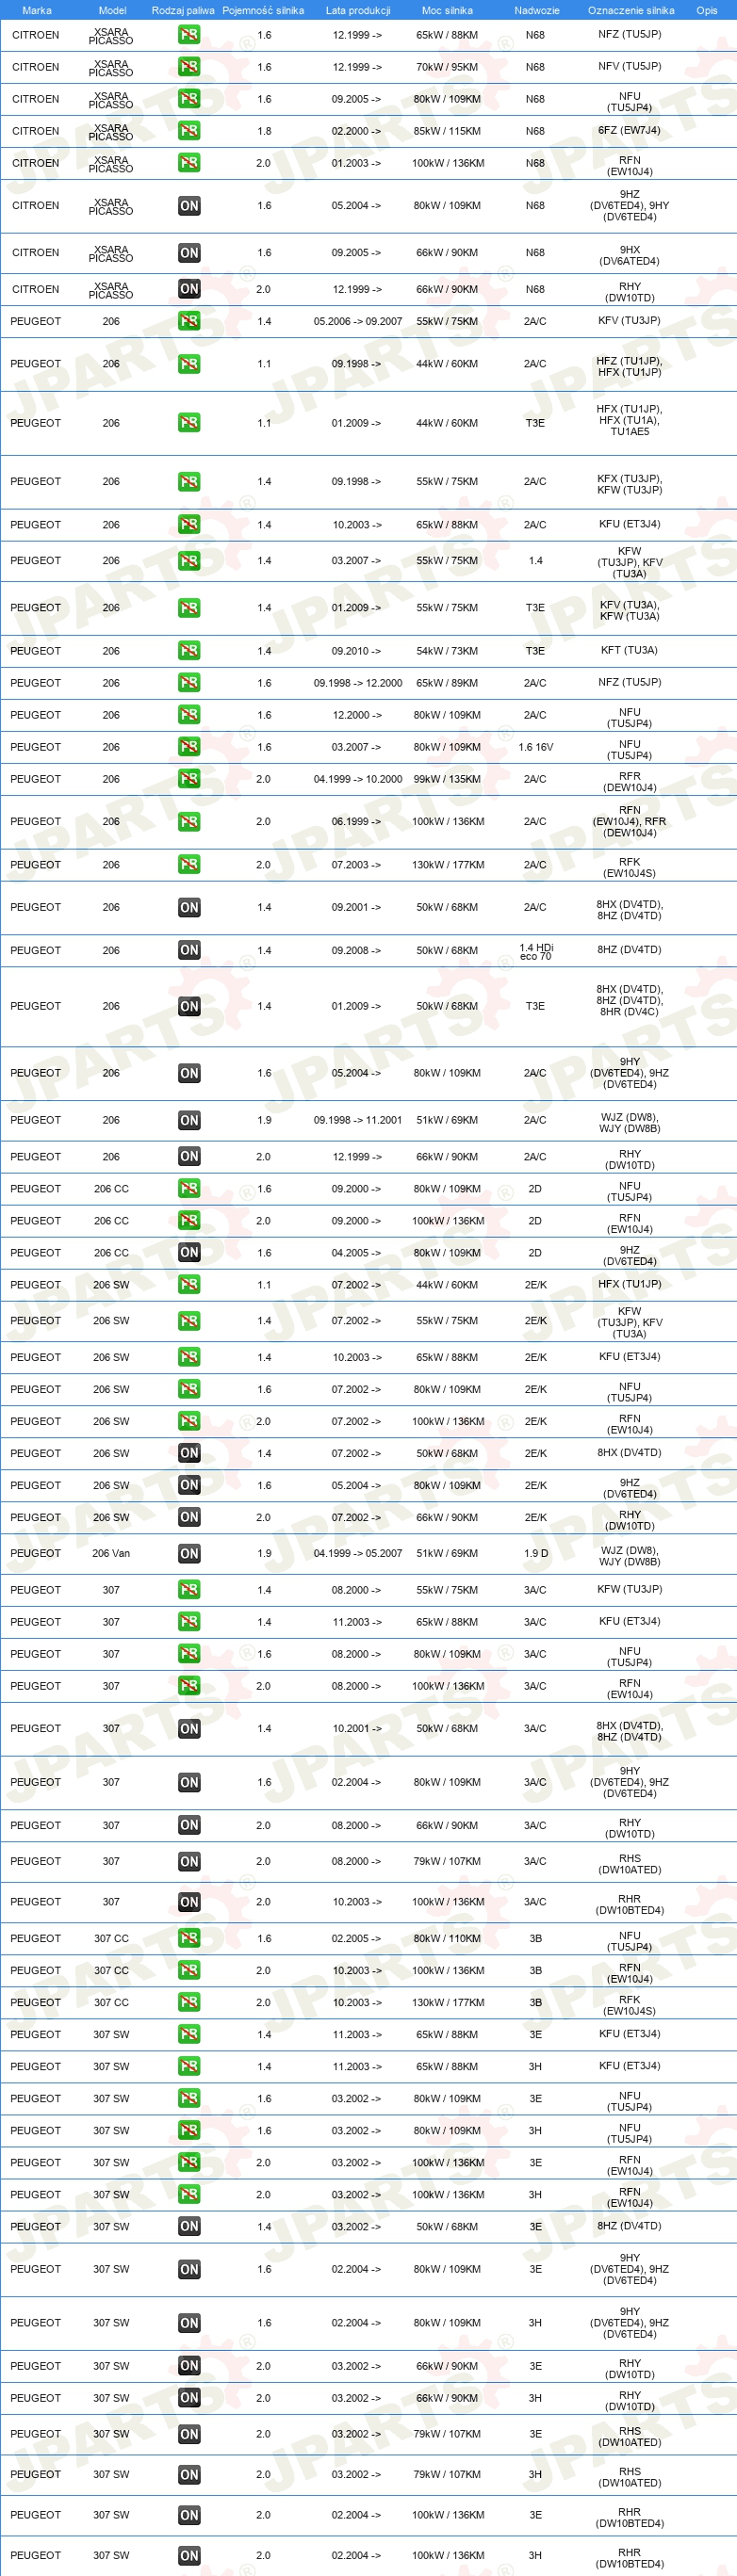Click PB icon in 206 CC 2.0 RFN row
This screenshot has width=737, height=2576.
[x=189, y=1221]
